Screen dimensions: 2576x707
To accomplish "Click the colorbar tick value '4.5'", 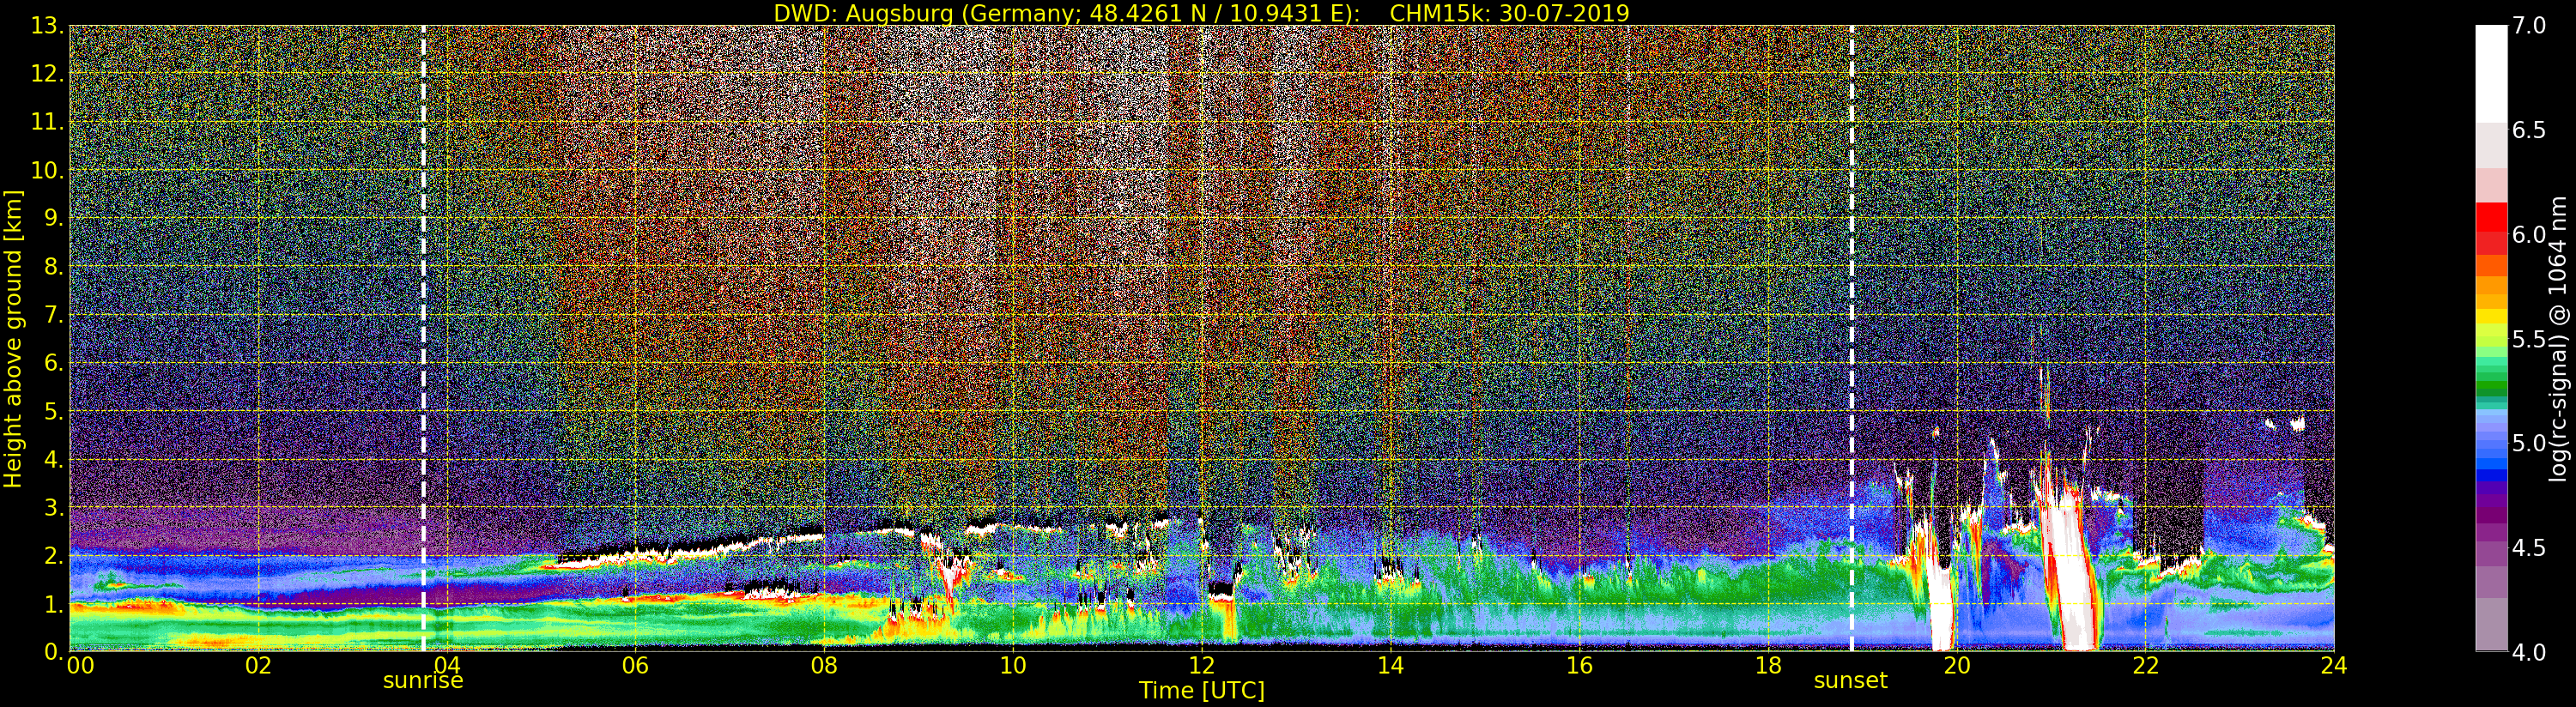I will (x=2529, y=548).
